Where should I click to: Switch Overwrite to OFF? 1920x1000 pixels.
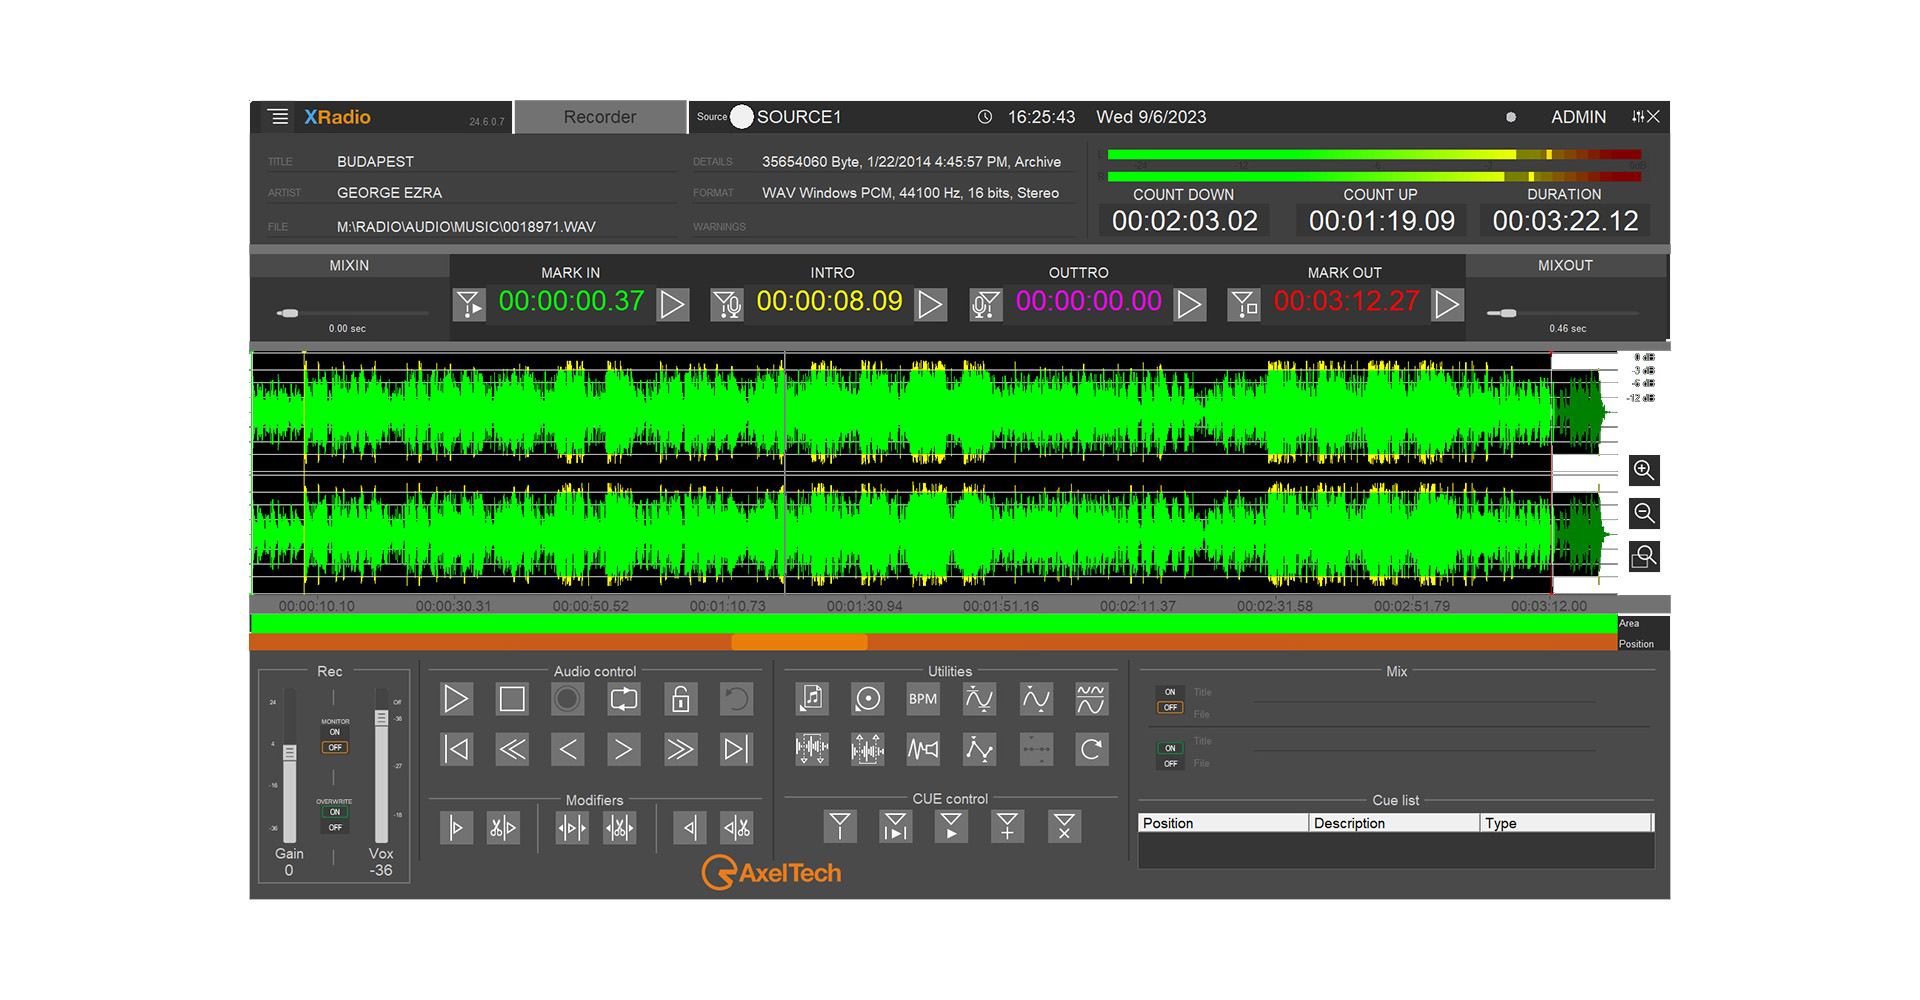coord(335,827)
